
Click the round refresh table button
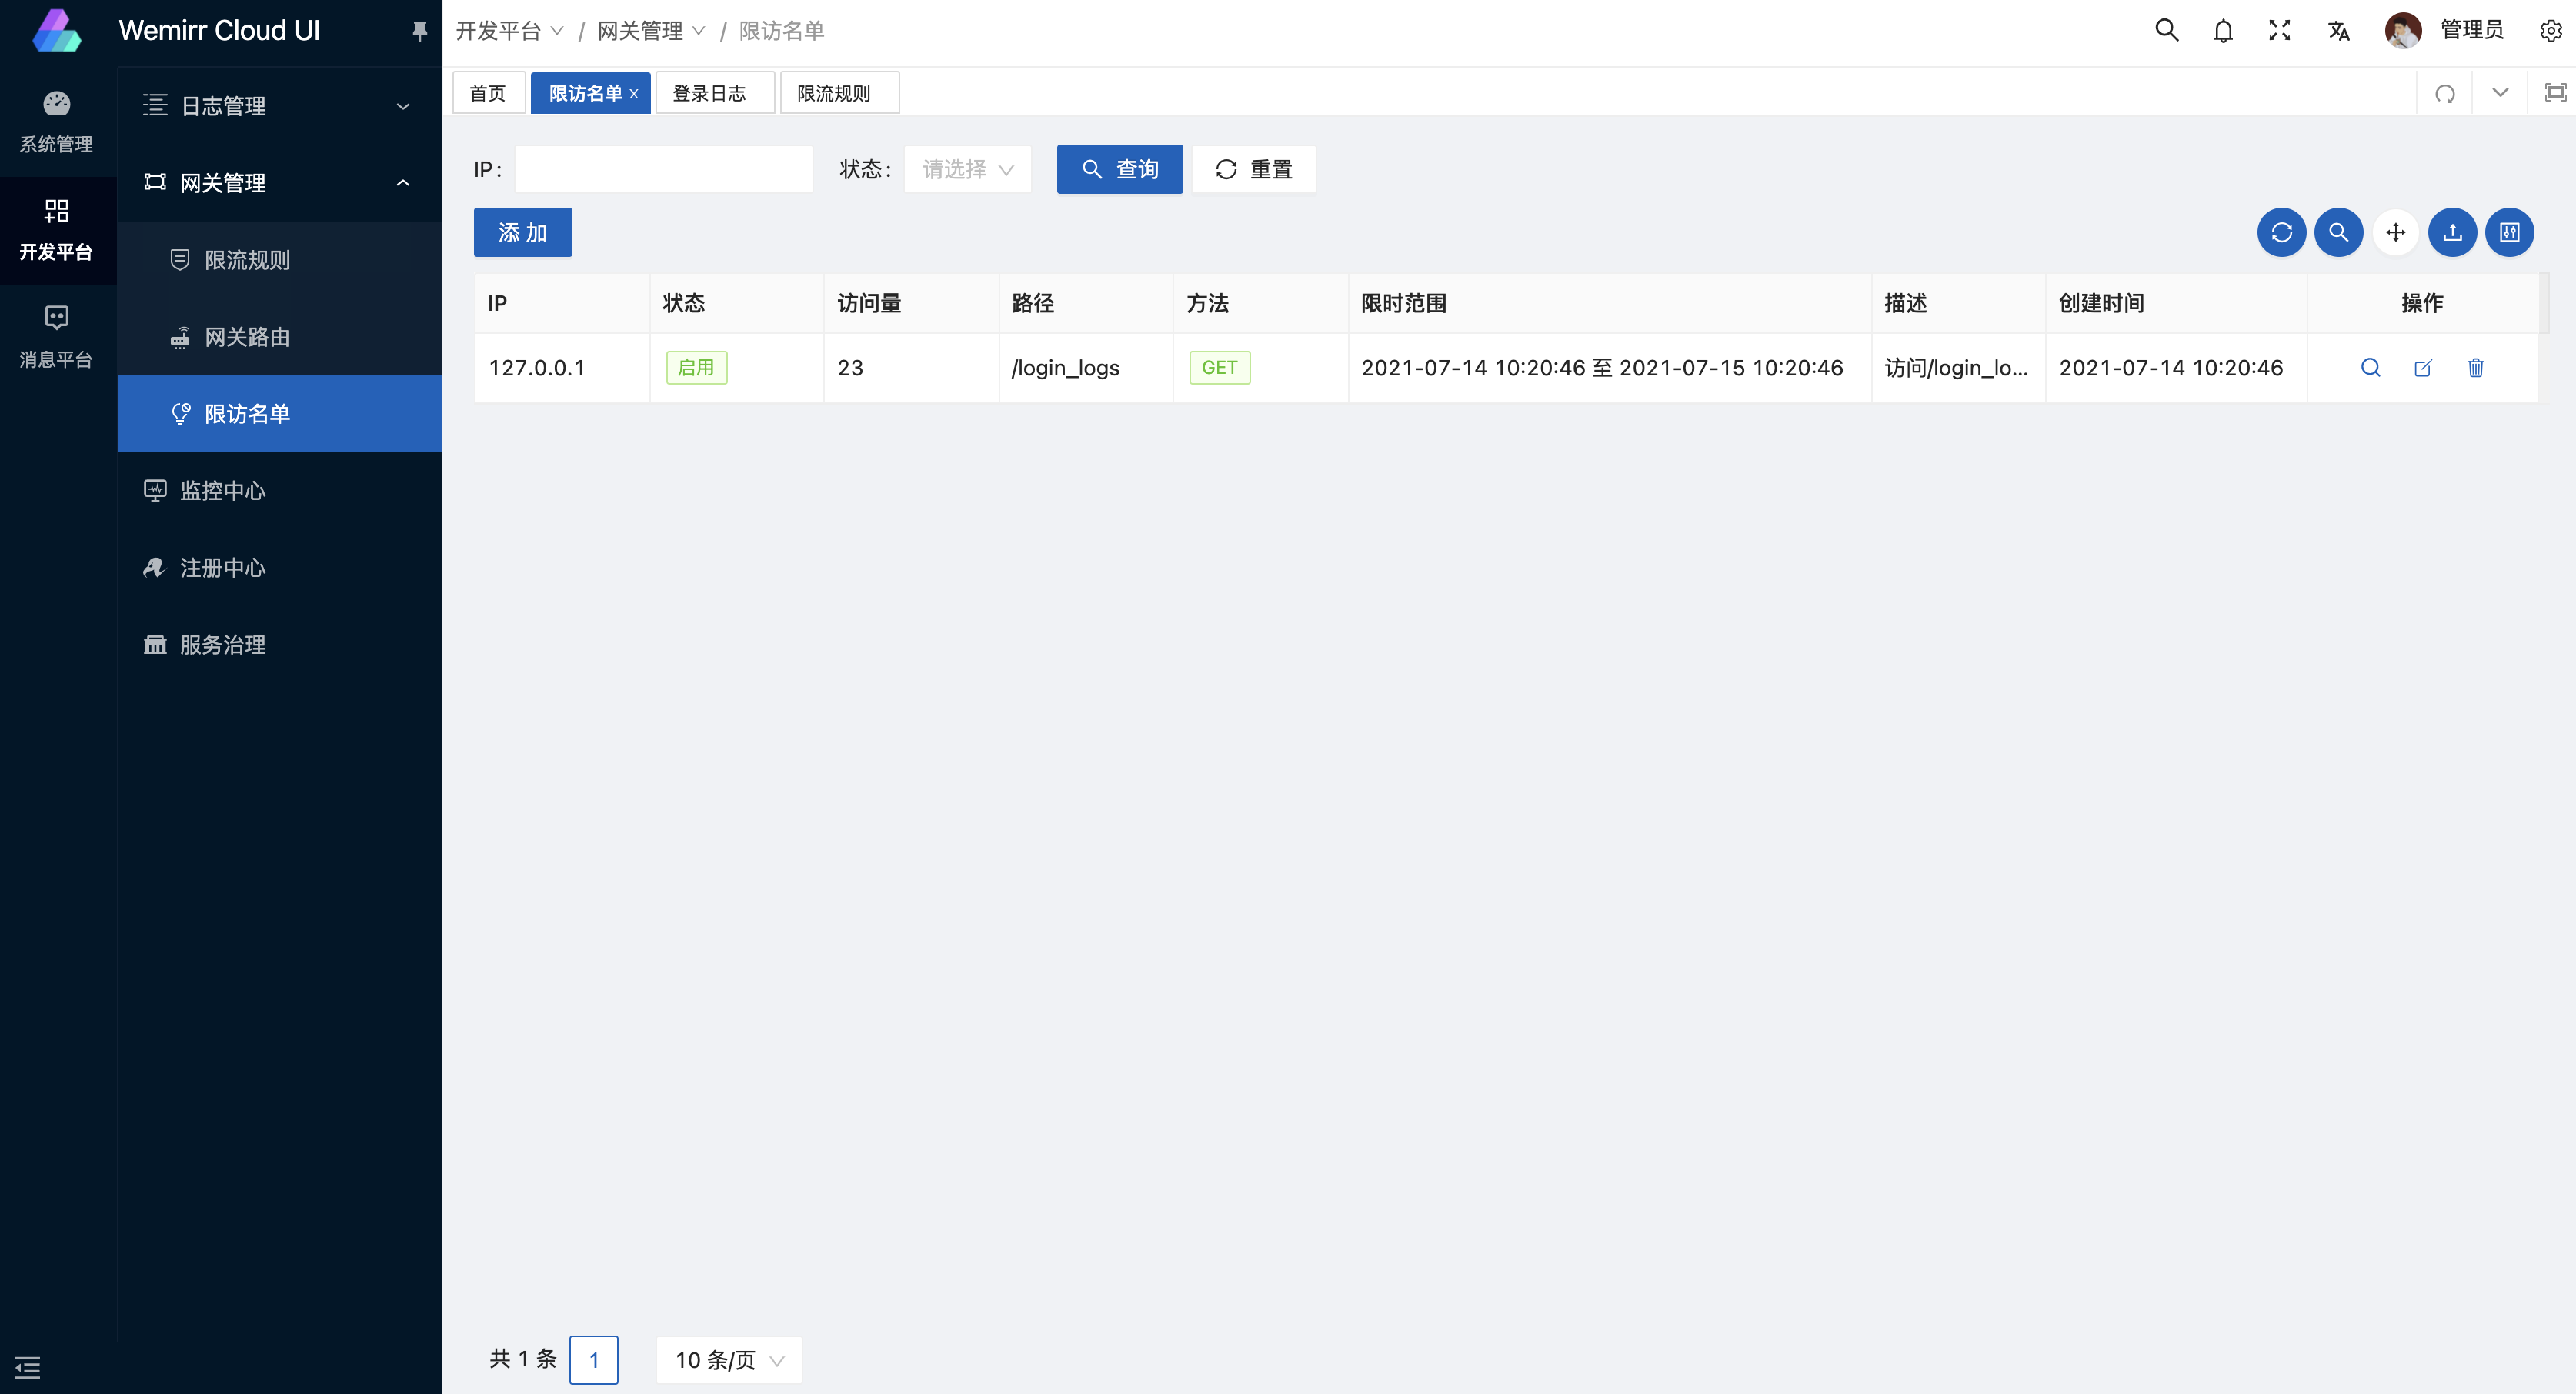pyautogui.click(x=2281, y=233)
